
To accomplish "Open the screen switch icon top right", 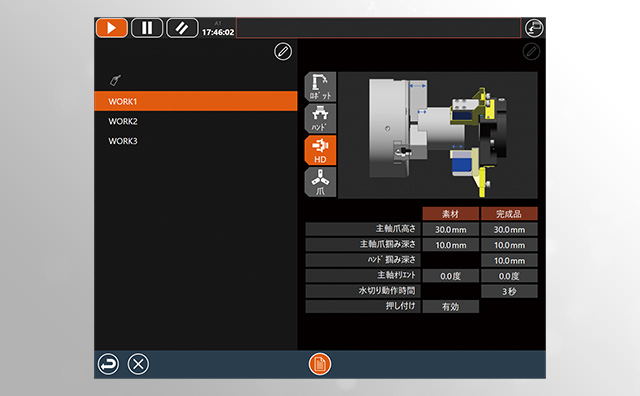I will [x=533, y=28].
